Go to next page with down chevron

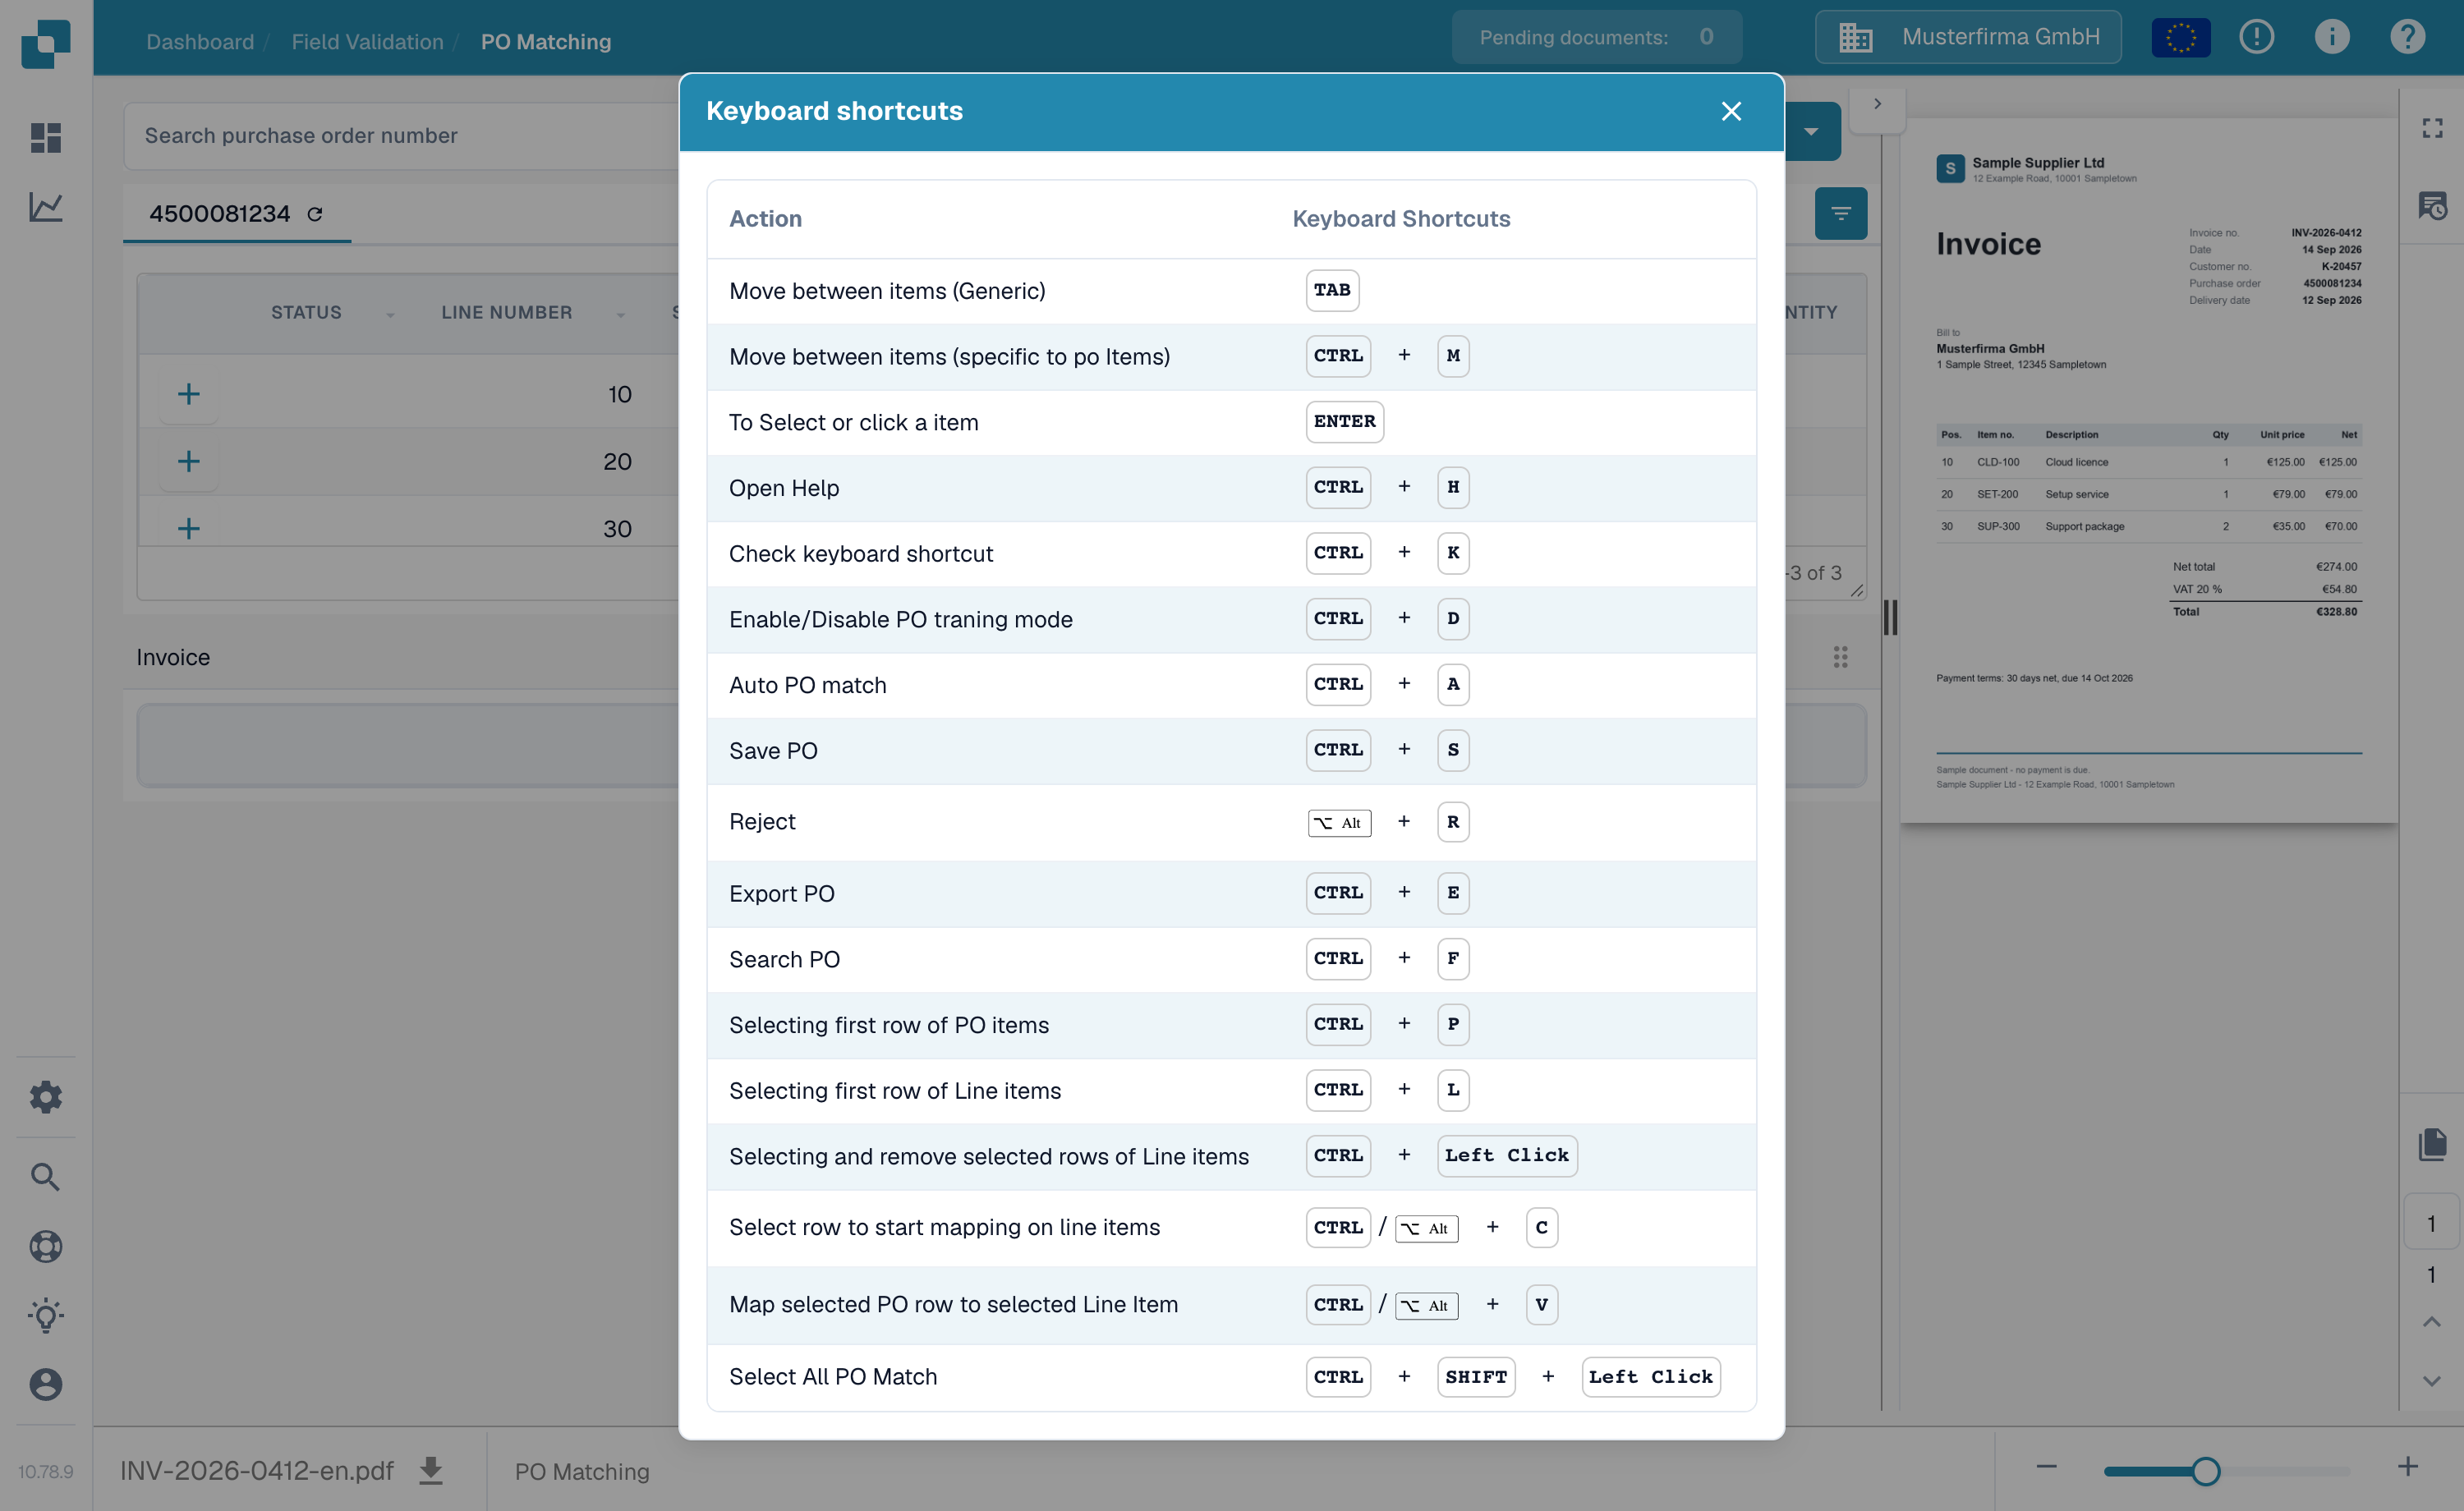click(x=2432, y=1381)
